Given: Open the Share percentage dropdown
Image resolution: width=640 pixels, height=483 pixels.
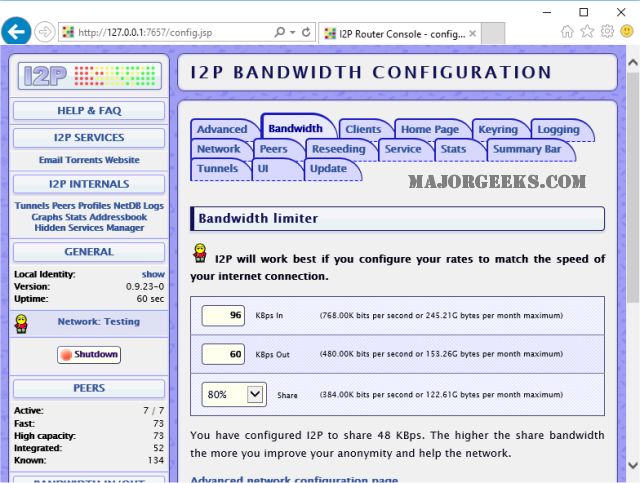Looking at the screenshot, I should (x=234, y=394).
